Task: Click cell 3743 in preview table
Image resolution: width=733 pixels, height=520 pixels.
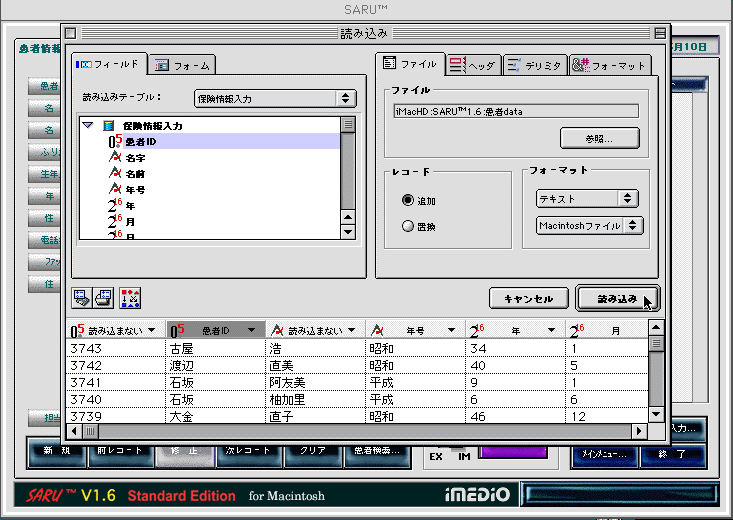Action: (116, 348)
